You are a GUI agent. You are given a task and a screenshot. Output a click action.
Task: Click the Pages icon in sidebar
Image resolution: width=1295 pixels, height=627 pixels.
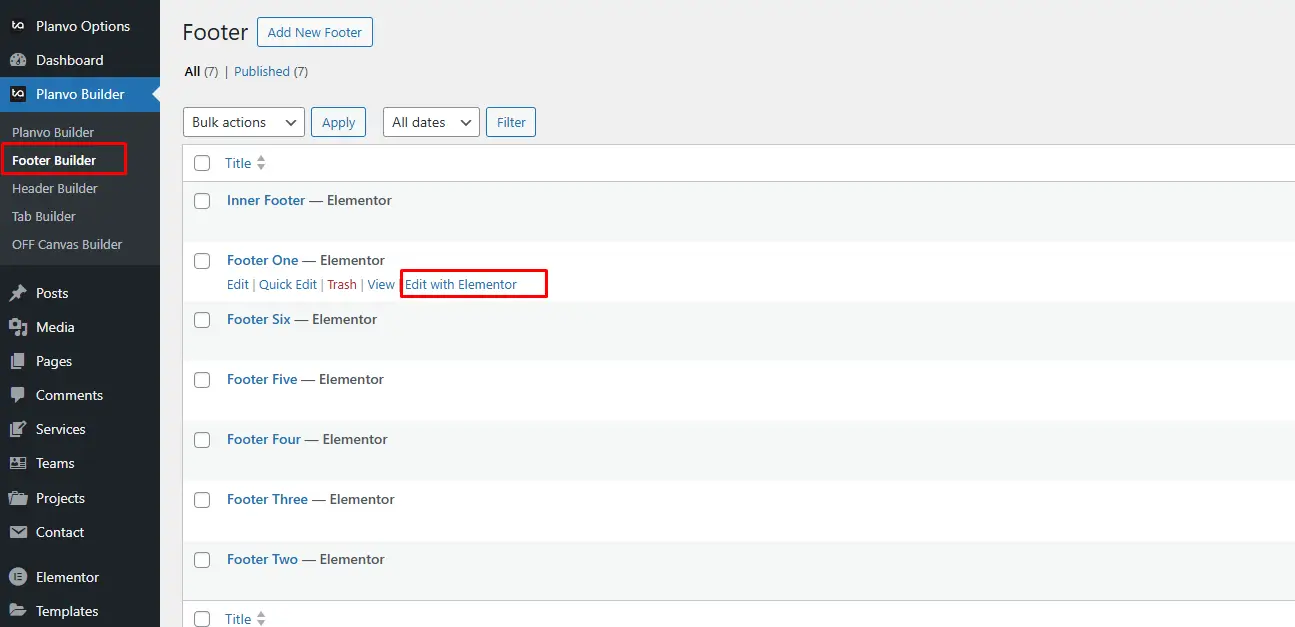pos(17,361)
